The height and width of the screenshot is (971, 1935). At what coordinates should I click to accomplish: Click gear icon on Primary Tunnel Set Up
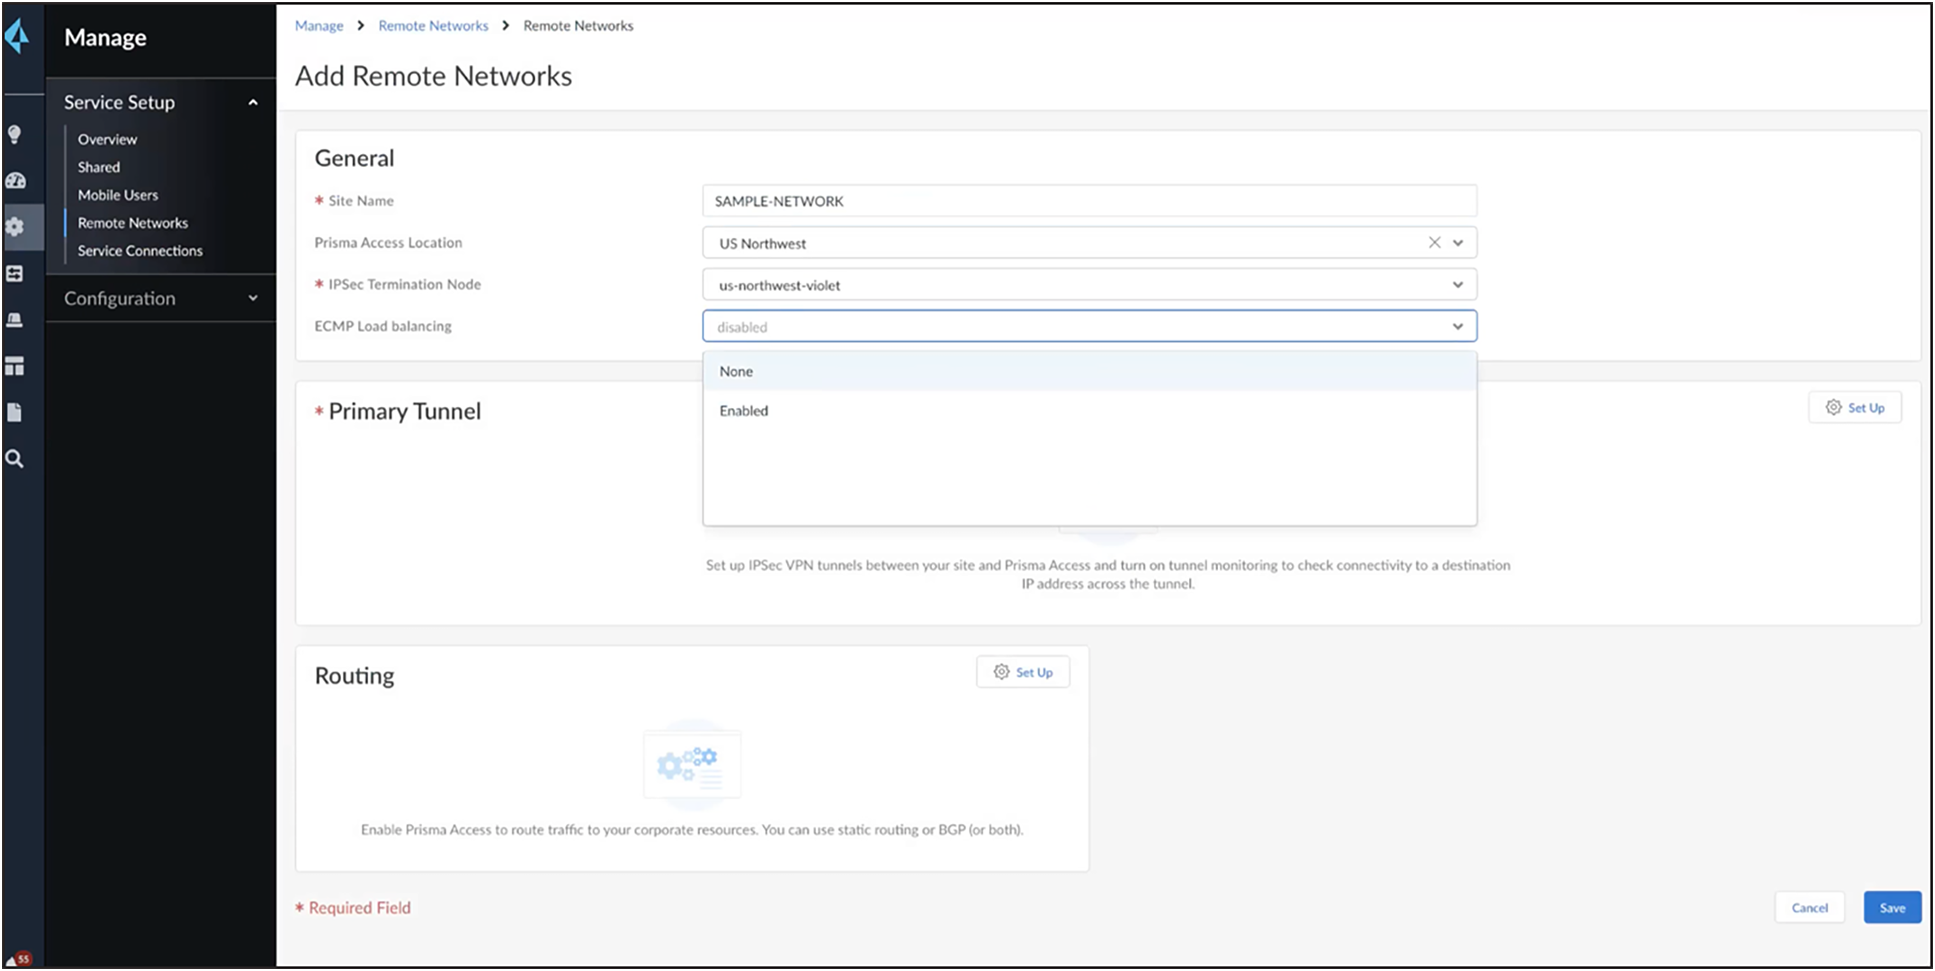[1833, 407]
